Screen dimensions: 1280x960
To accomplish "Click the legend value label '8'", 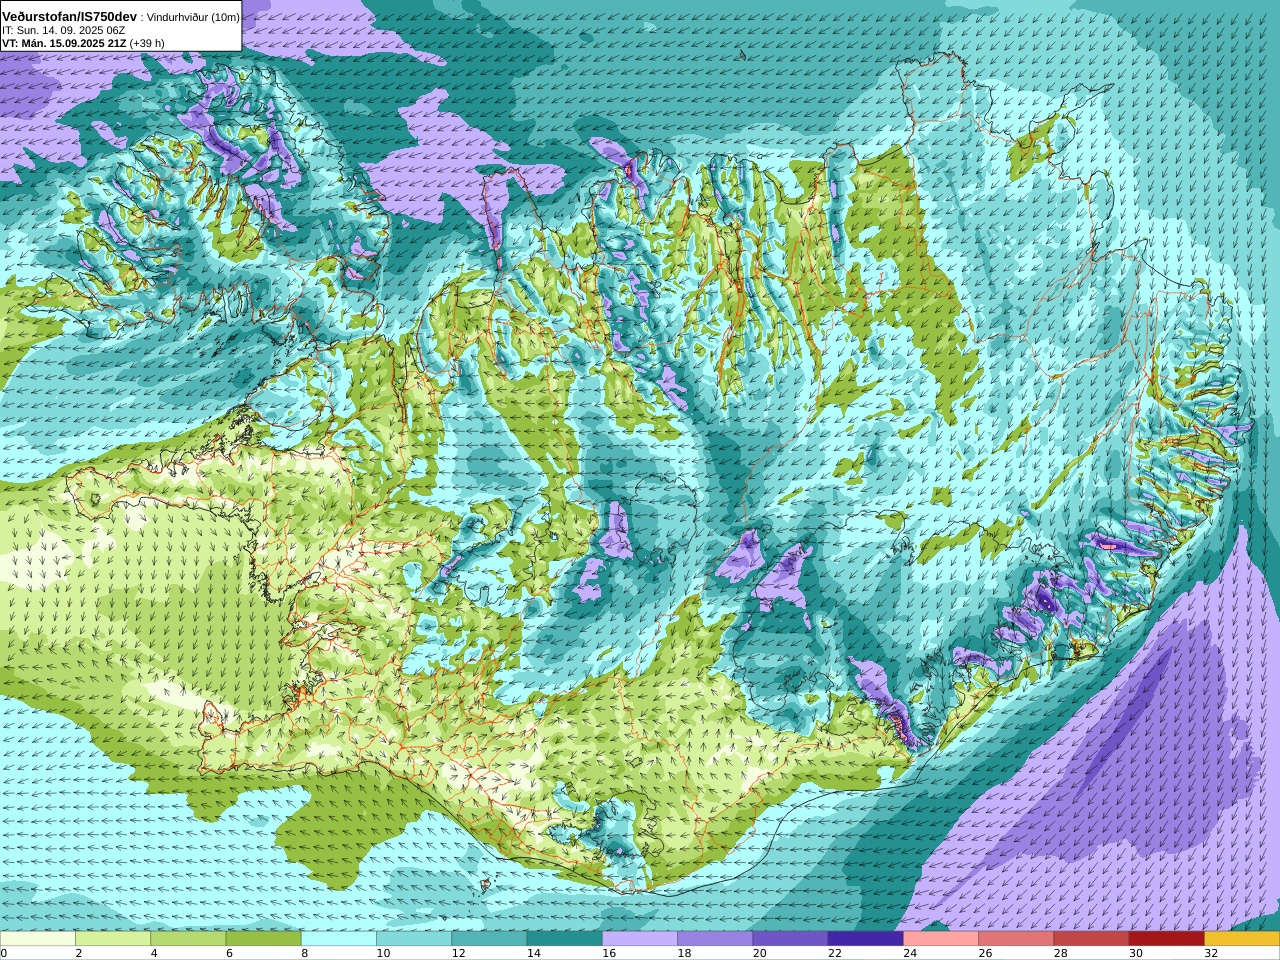I will (305, 953).
